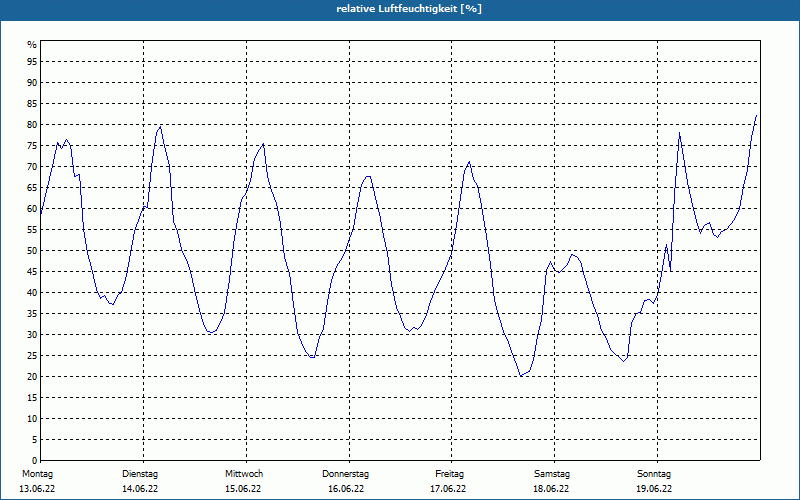Click the 20 y-axis value

click(x=32, y=377)
